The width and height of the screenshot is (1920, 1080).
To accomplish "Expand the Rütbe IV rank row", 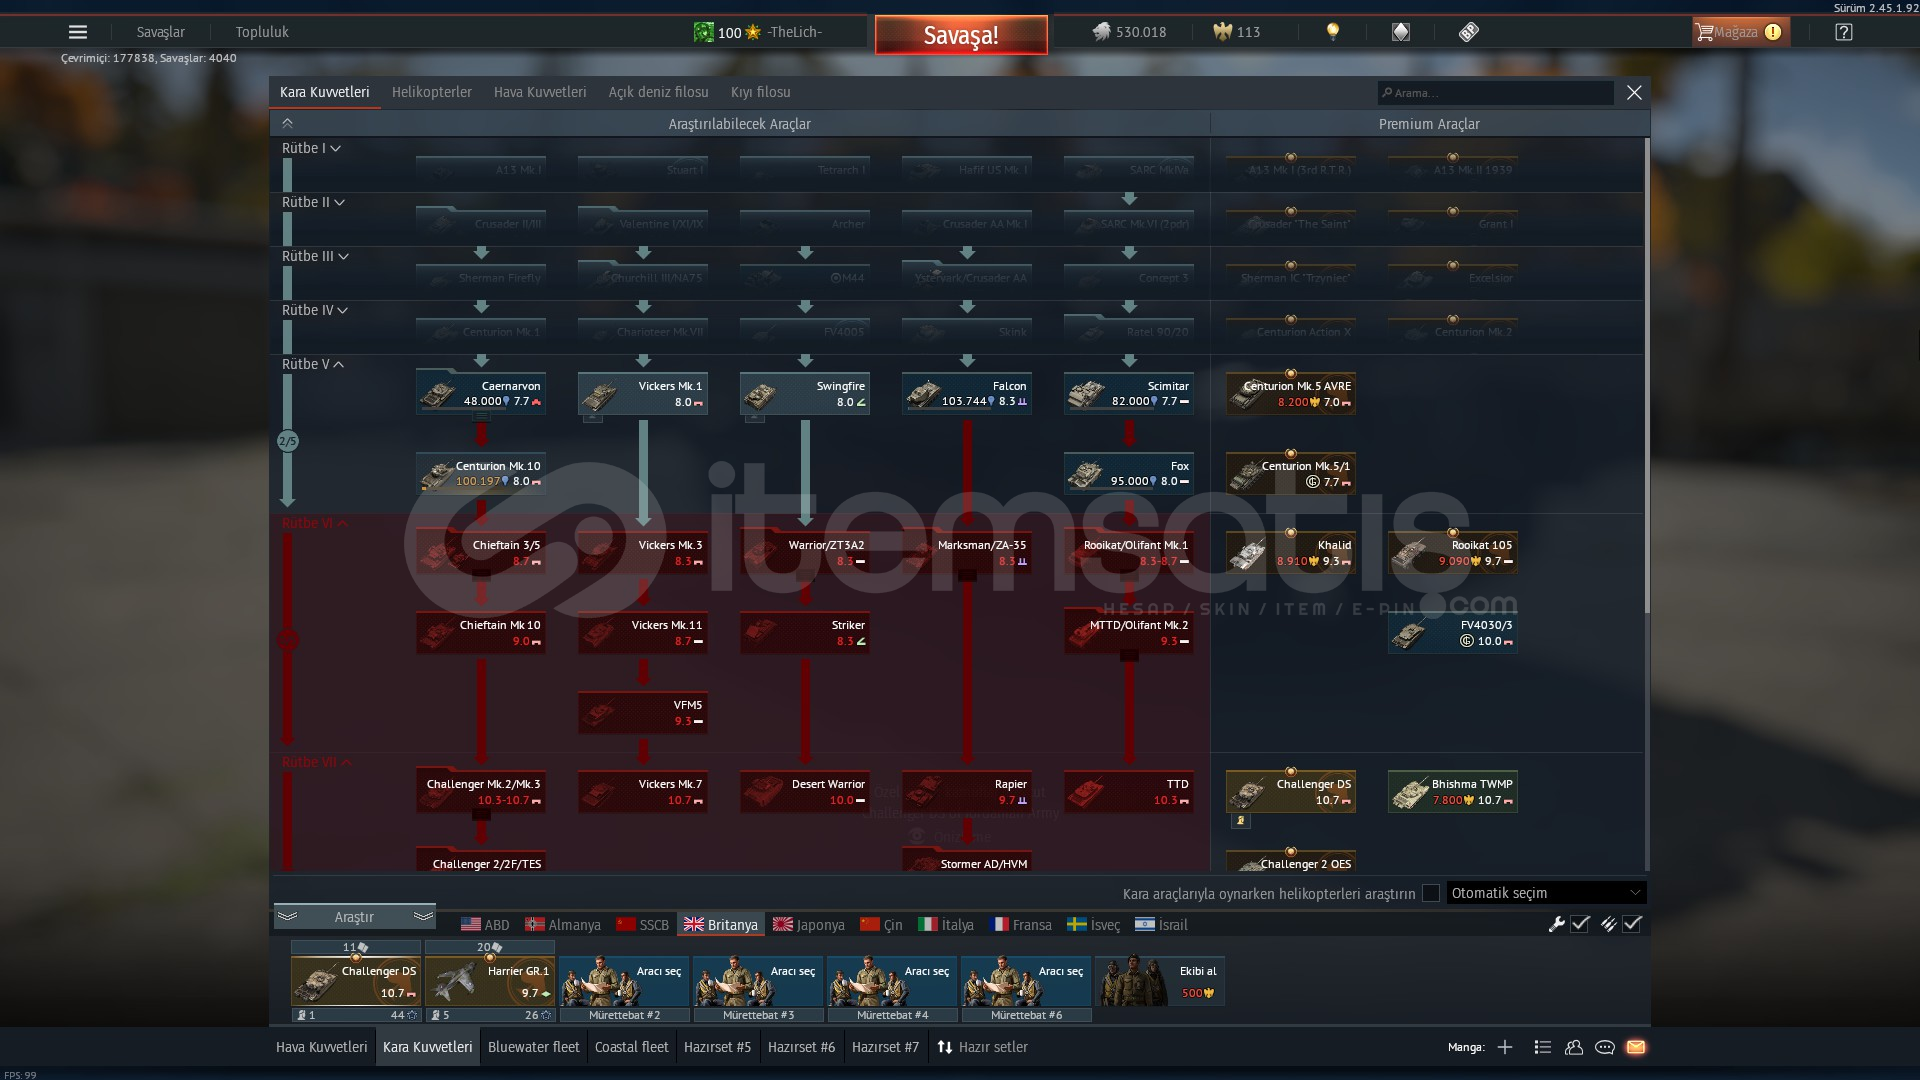I will tap(315, 310).
